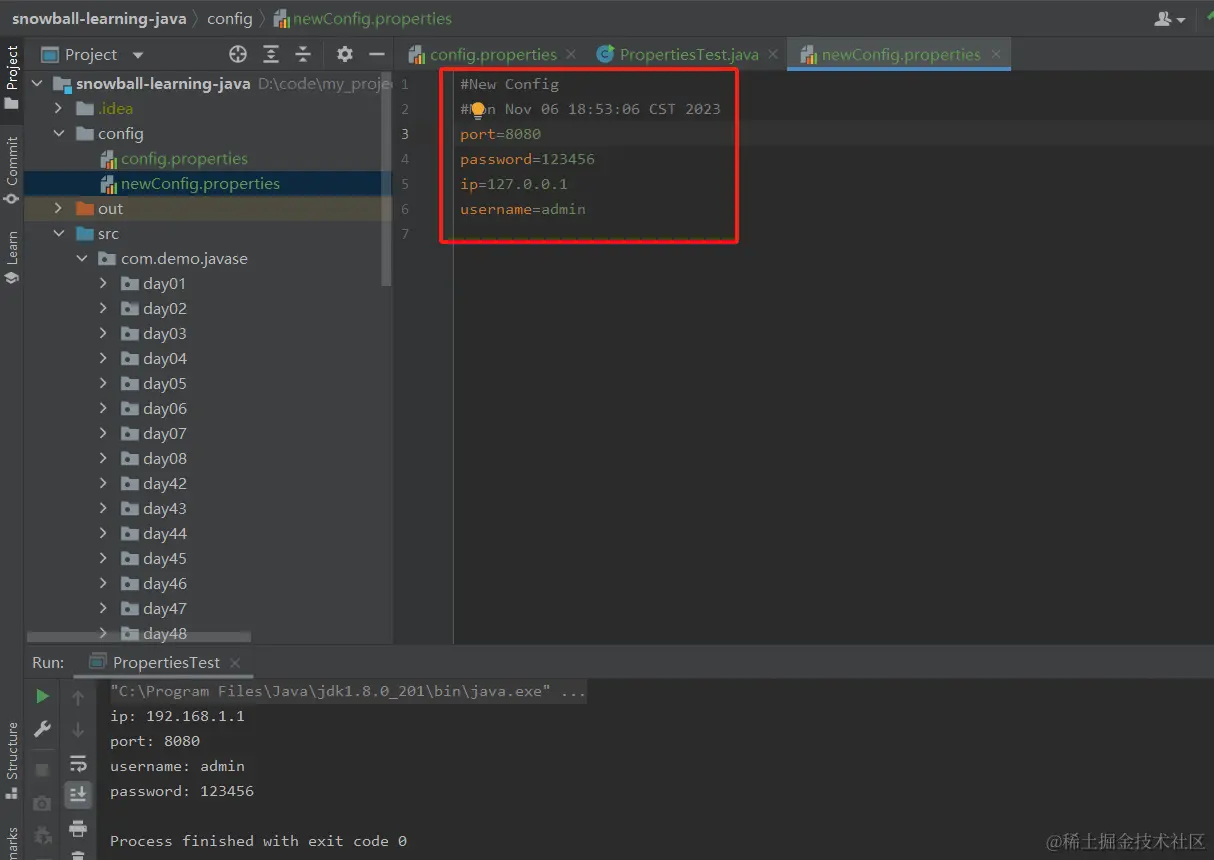Hide the Project panel with minus icon
Viewport: 1214px width, 860px height.
tap(376, 54)
